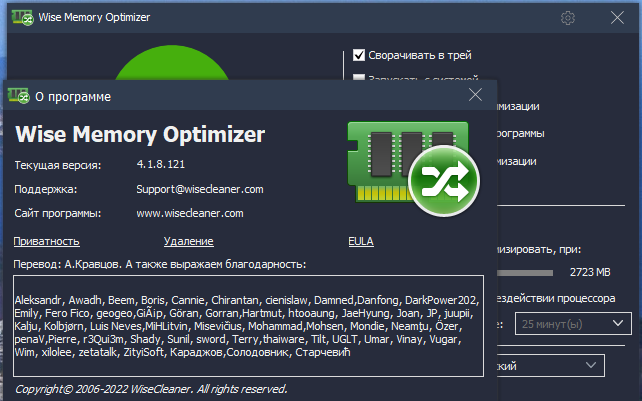
Task: Click Support@wisecleaner.com email address
Action: 200,189
